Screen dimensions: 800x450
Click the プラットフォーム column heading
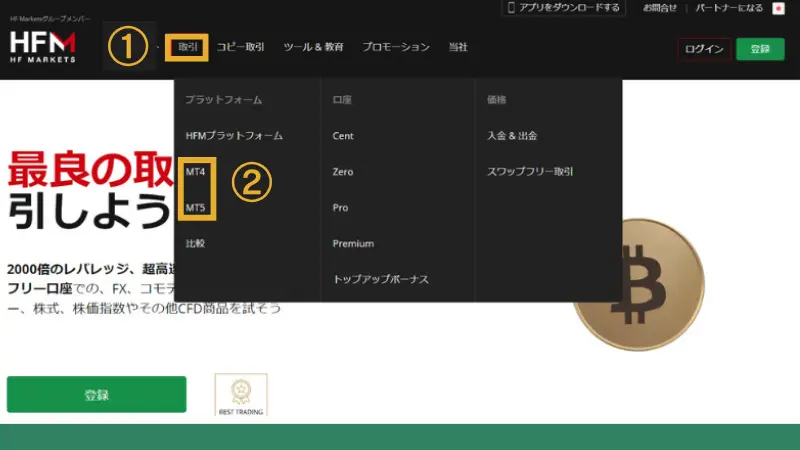[x=223, y=99]
